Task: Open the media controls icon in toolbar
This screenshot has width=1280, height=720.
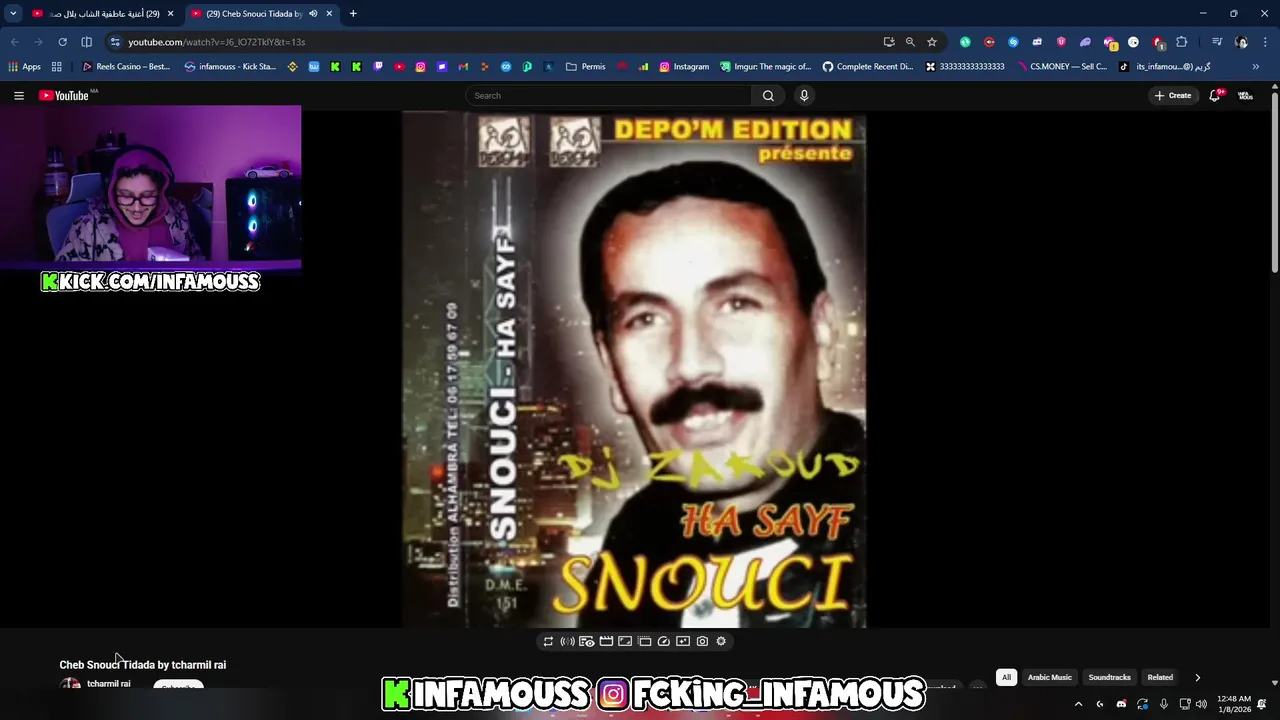Action: 1217,42
